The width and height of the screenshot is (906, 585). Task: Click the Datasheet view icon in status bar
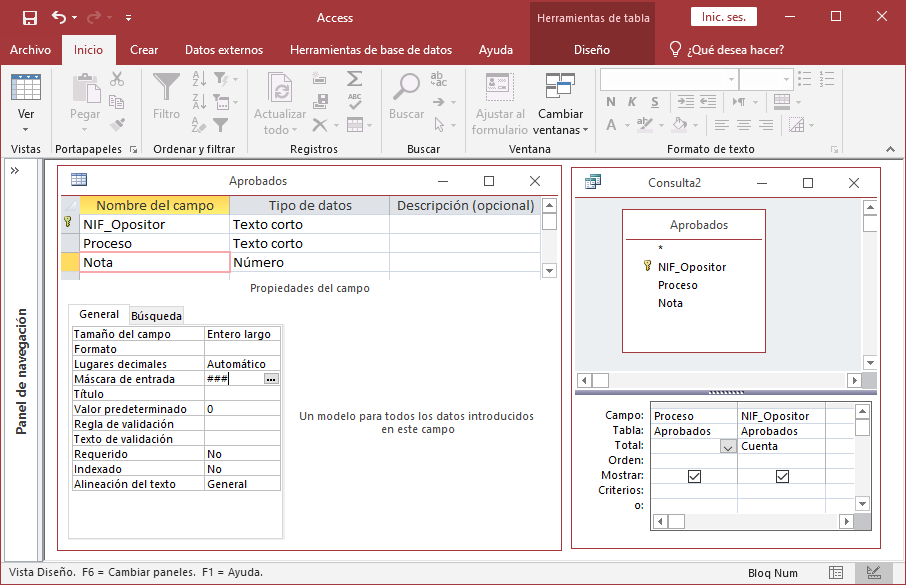pos(836,573)
